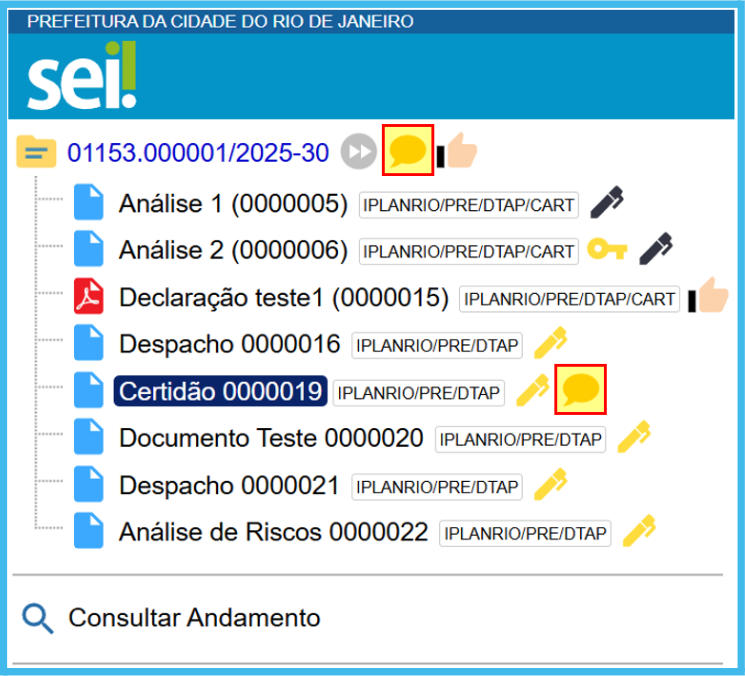745x676 pixels.
Task: Click the pointing hand icon next to process
Action: pyautogui.click(x=459, y=152)
